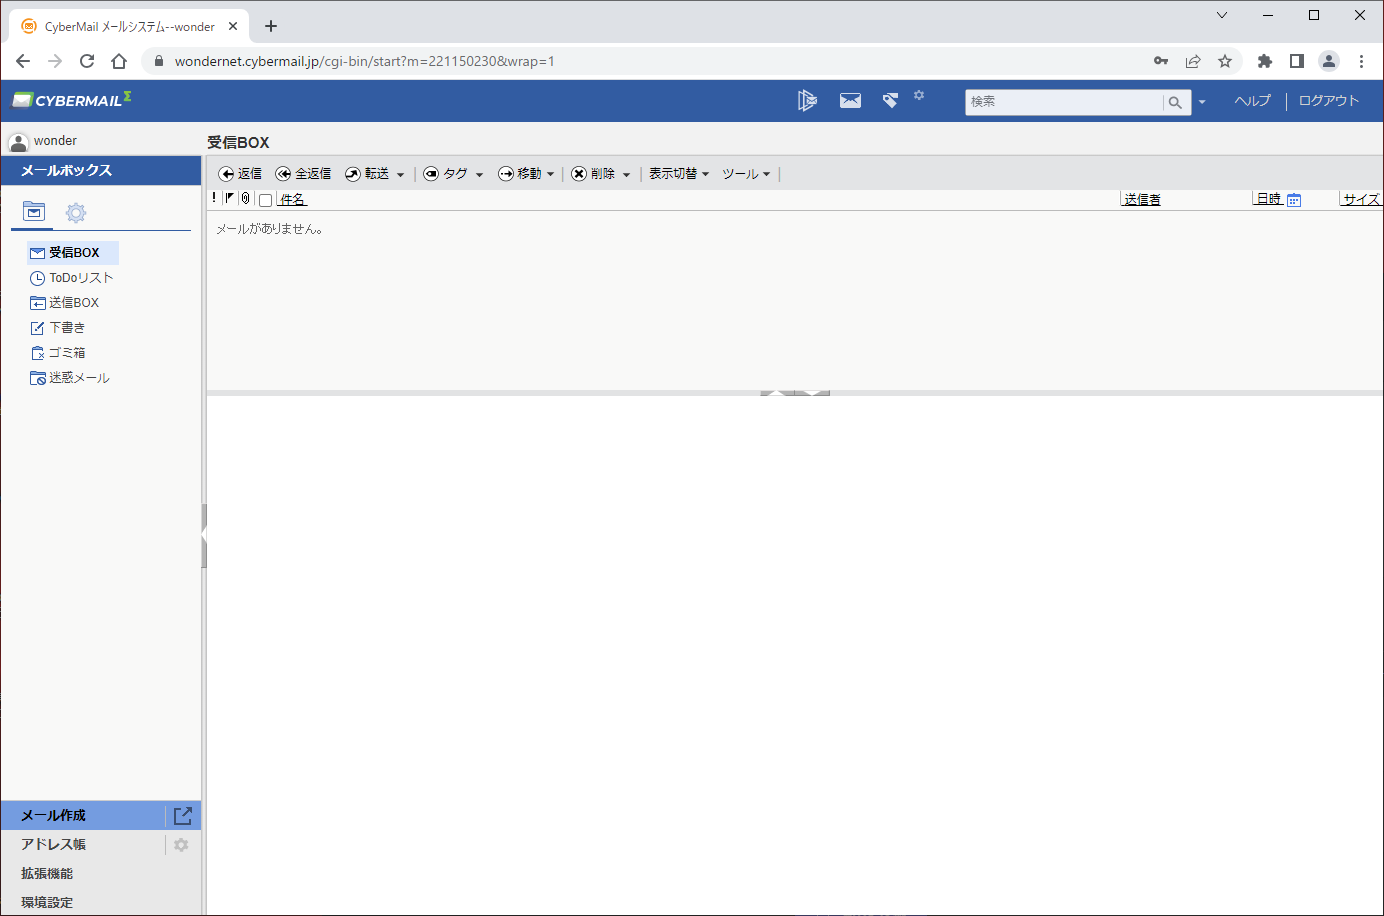This screenshot has width=1384, height=916.
Task: Open the gear settings icon in sidebar
Action: (x=76, y=212)
